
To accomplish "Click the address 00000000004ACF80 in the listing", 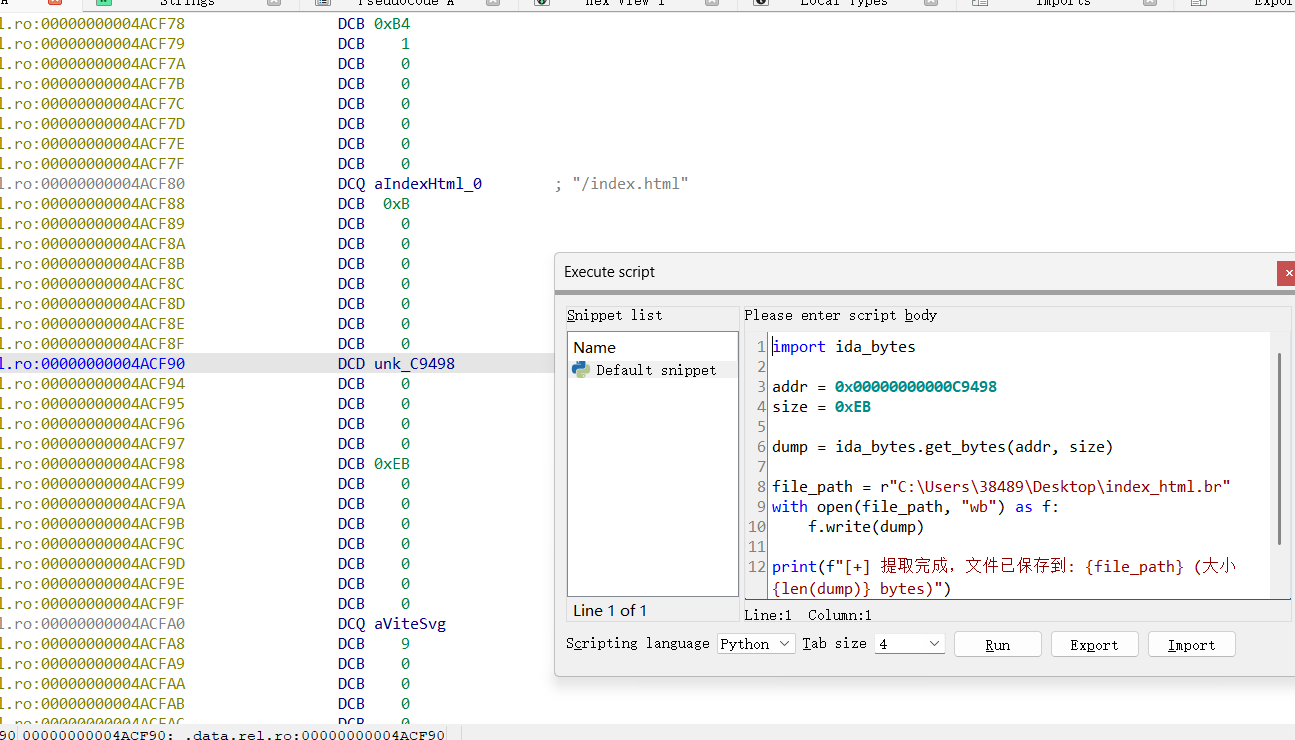I will (x=112, y=184).
